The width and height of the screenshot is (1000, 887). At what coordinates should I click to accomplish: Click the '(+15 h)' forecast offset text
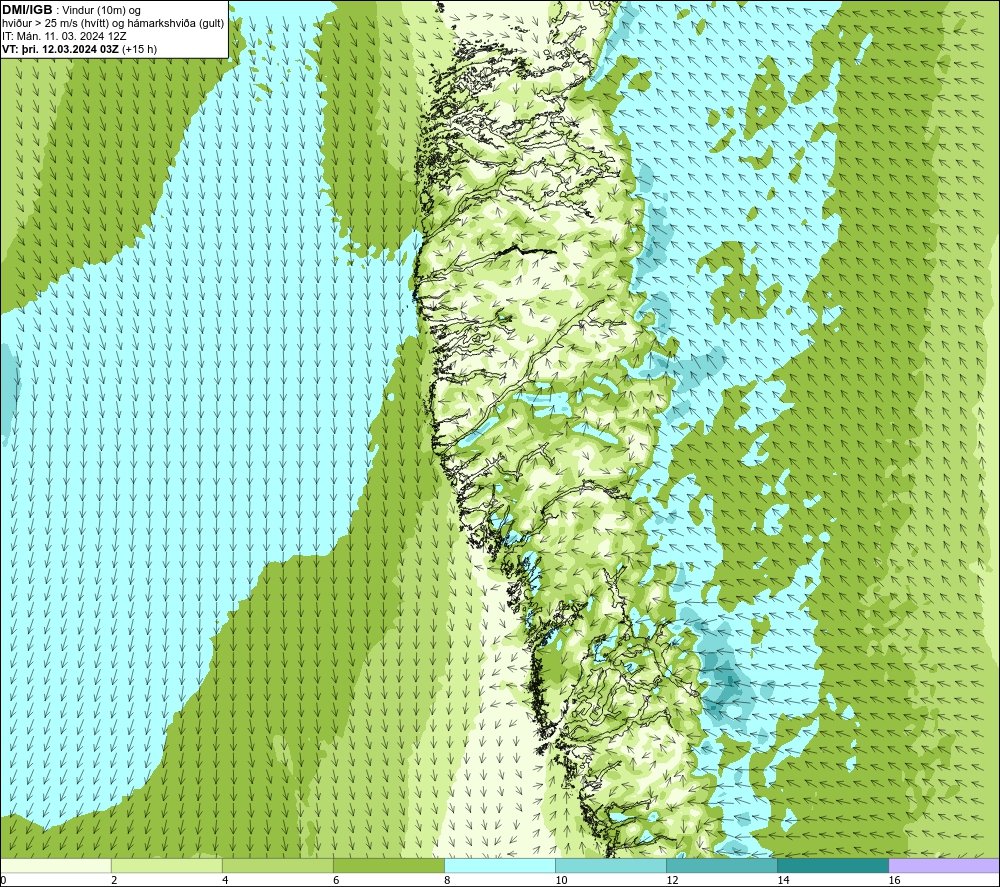tap(139, 49)
